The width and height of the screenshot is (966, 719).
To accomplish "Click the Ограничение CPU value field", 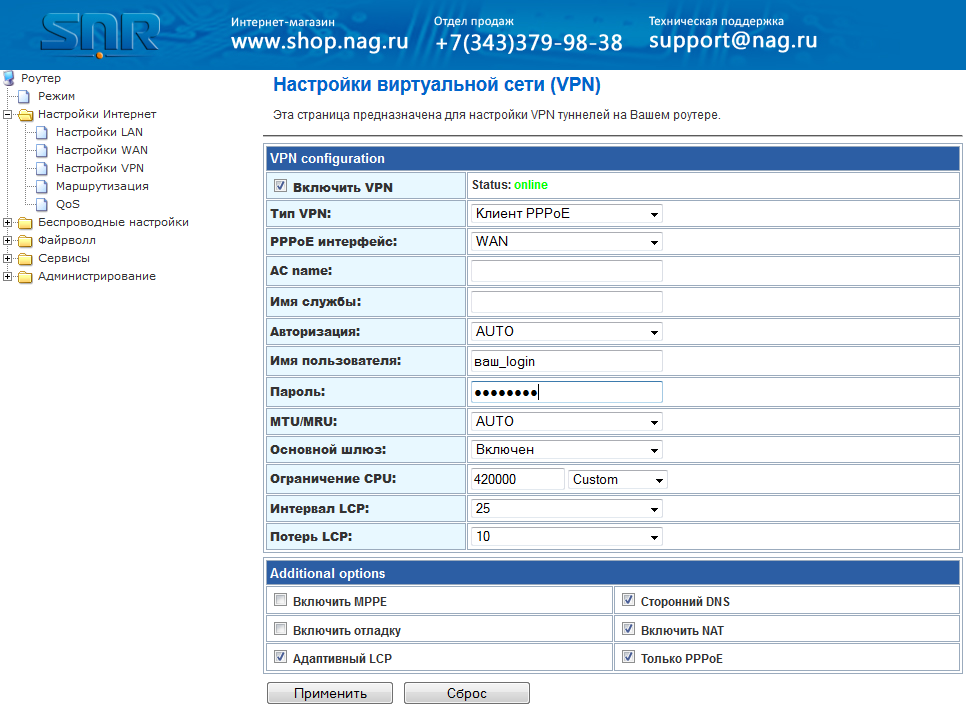I will pyautogui.click(x=518, y=480).
